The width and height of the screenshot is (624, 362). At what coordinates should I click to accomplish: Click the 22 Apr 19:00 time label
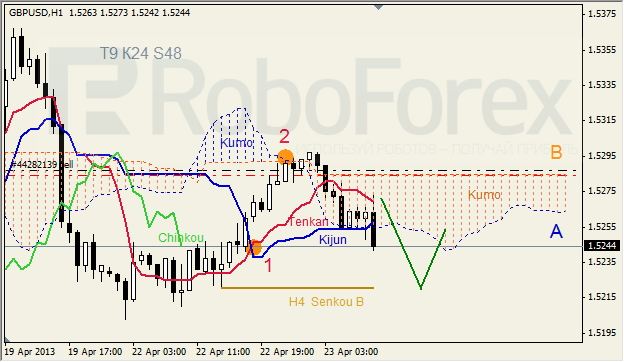(x=287, y=352)
